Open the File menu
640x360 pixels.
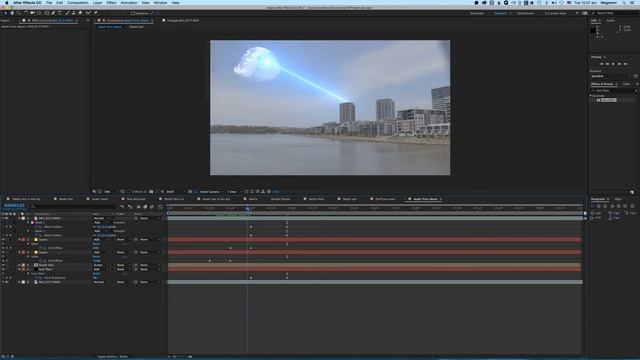pos(49,2)
